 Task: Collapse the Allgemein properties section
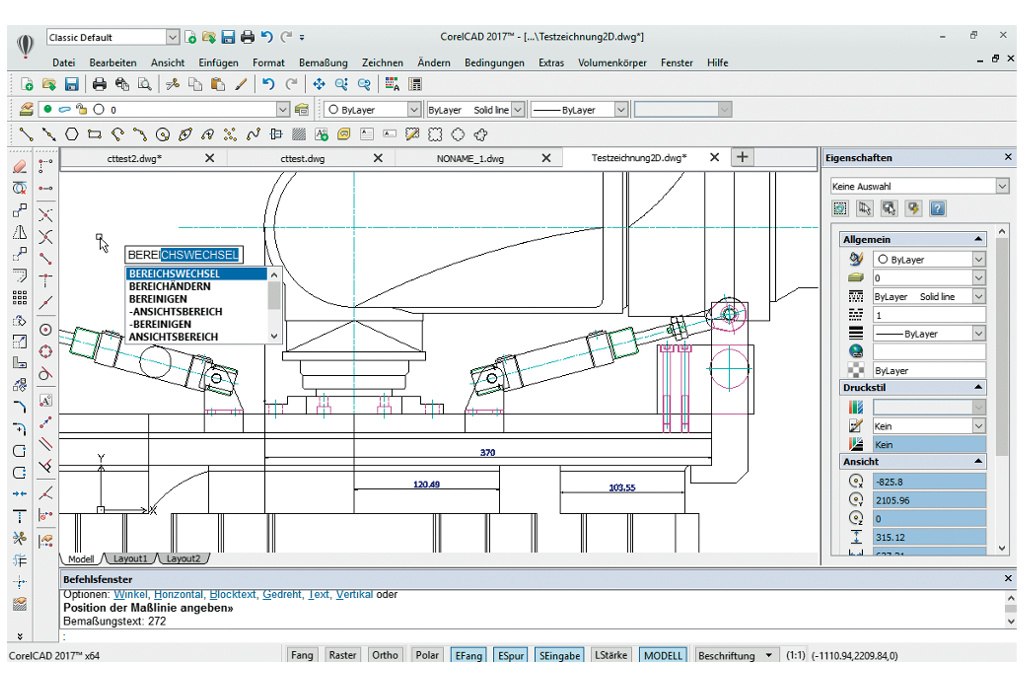click(x=976, y=240)
